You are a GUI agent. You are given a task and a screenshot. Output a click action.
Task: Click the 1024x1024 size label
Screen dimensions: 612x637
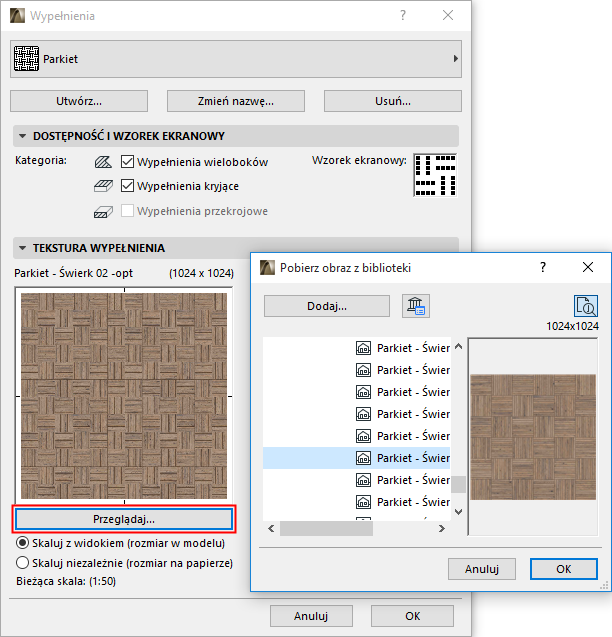point(572,326)
